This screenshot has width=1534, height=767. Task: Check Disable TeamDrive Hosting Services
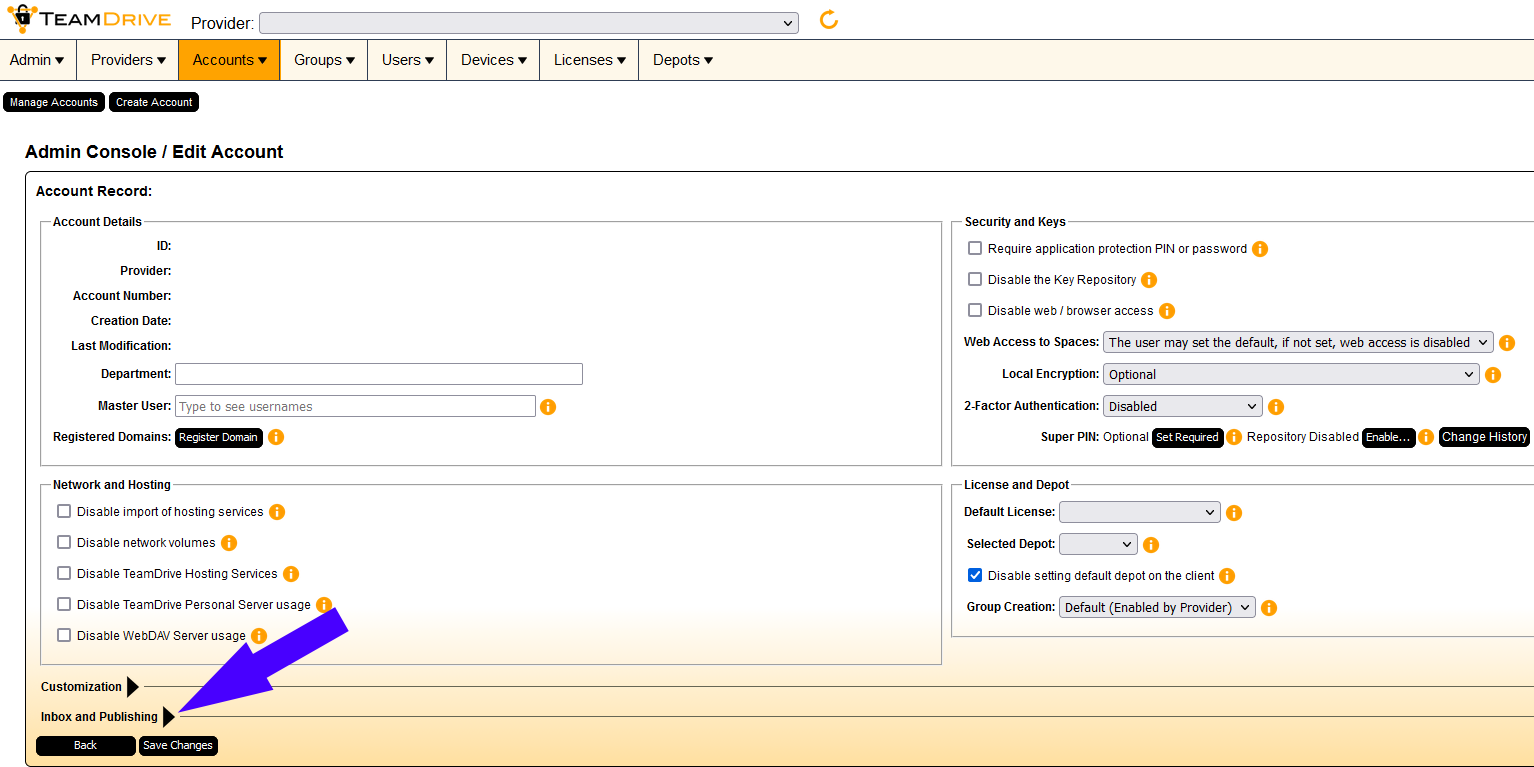(64, 573)
